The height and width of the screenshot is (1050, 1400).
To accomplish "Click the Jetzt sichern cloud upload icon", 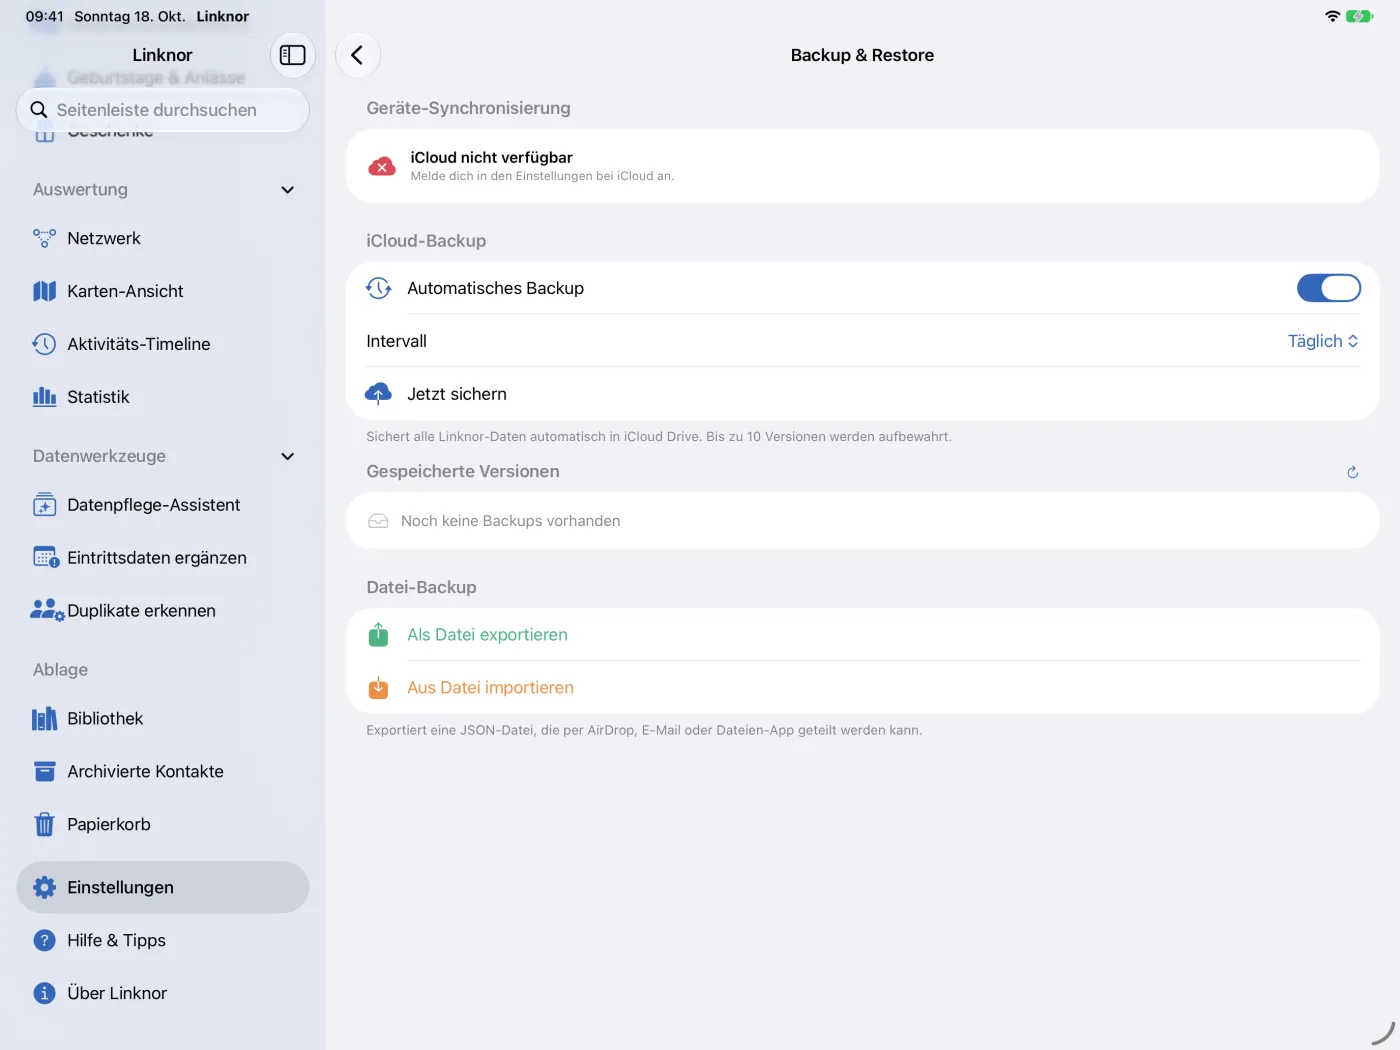I will [378, 394].
